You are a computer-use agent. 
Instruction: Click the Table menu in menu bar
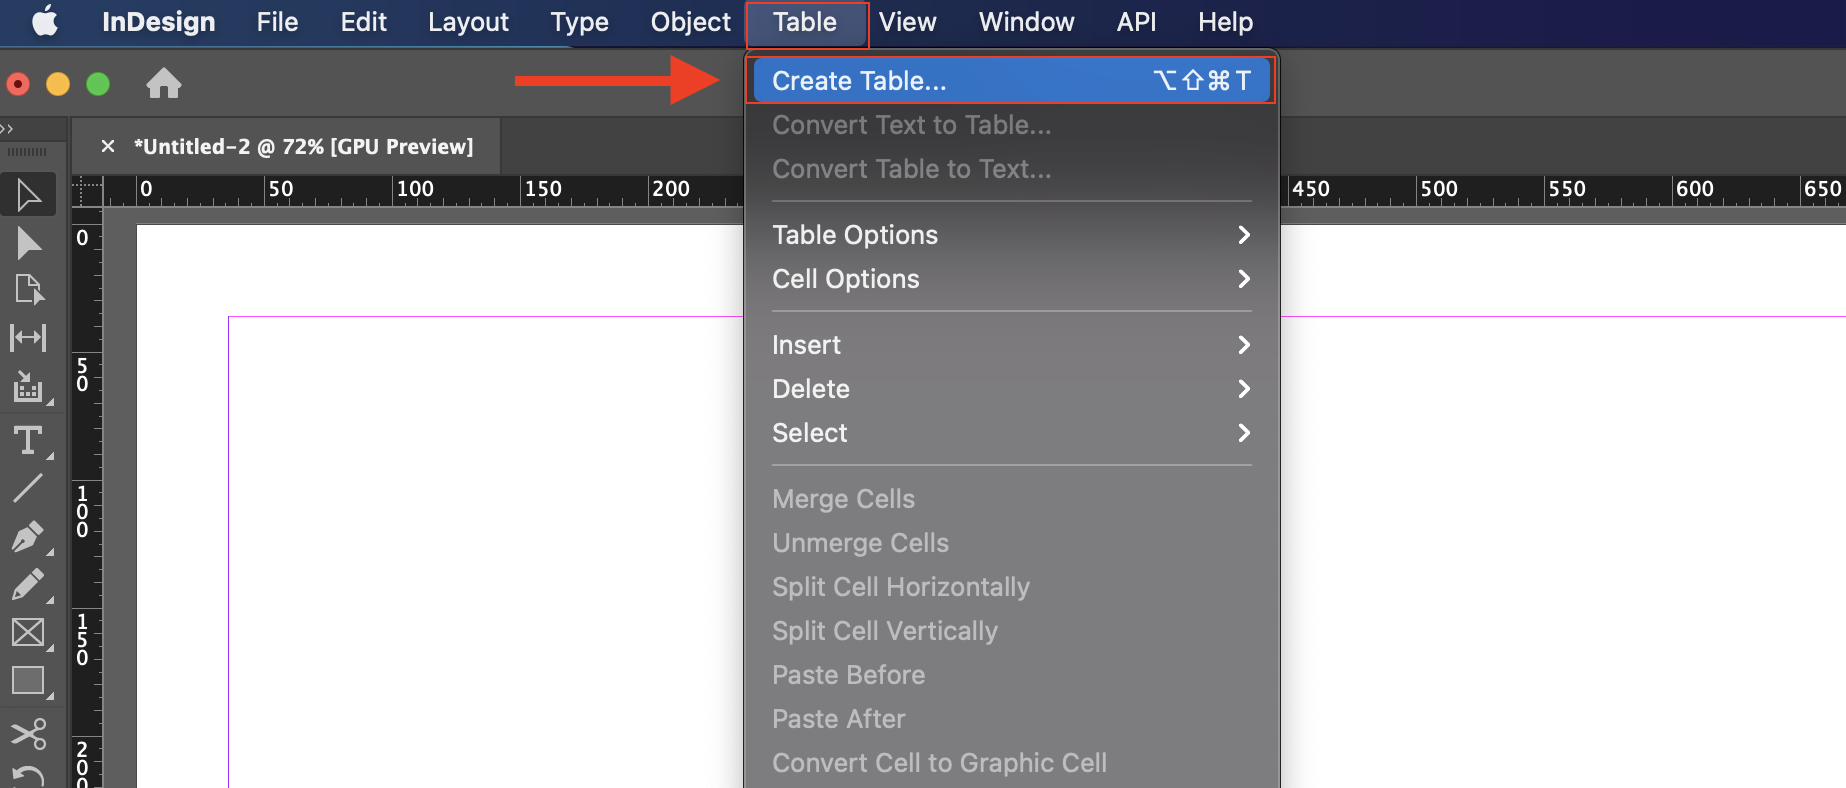[805, 22]
